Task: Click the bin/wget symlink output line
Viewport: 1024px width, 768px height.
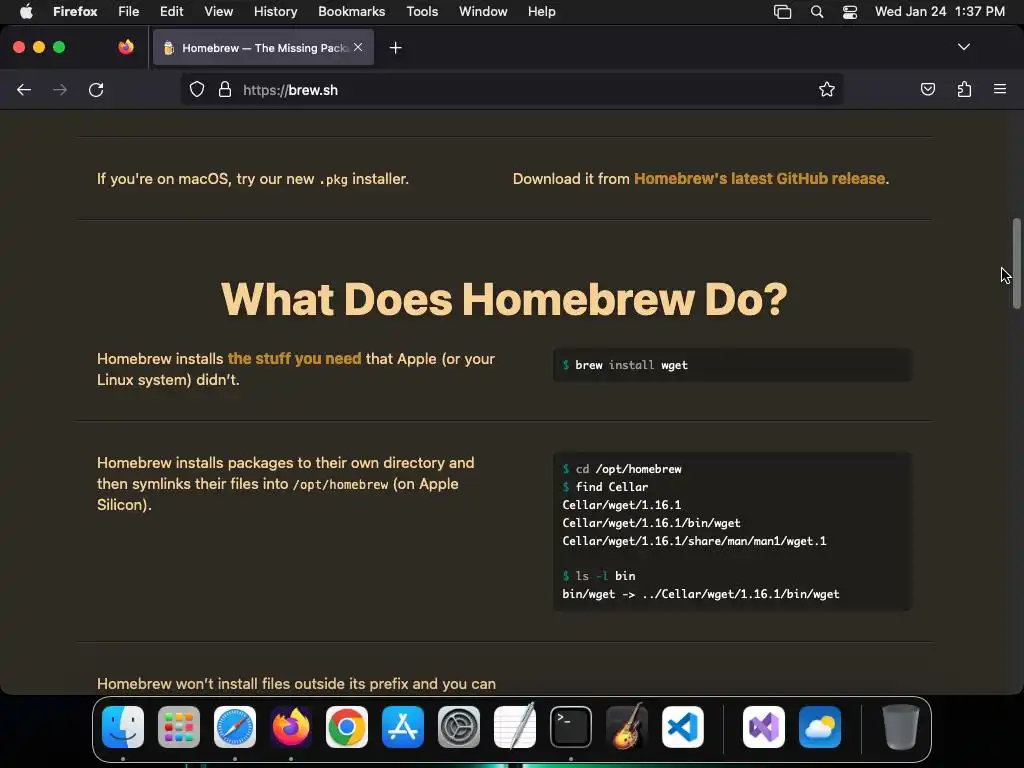Action: (701, 594)
